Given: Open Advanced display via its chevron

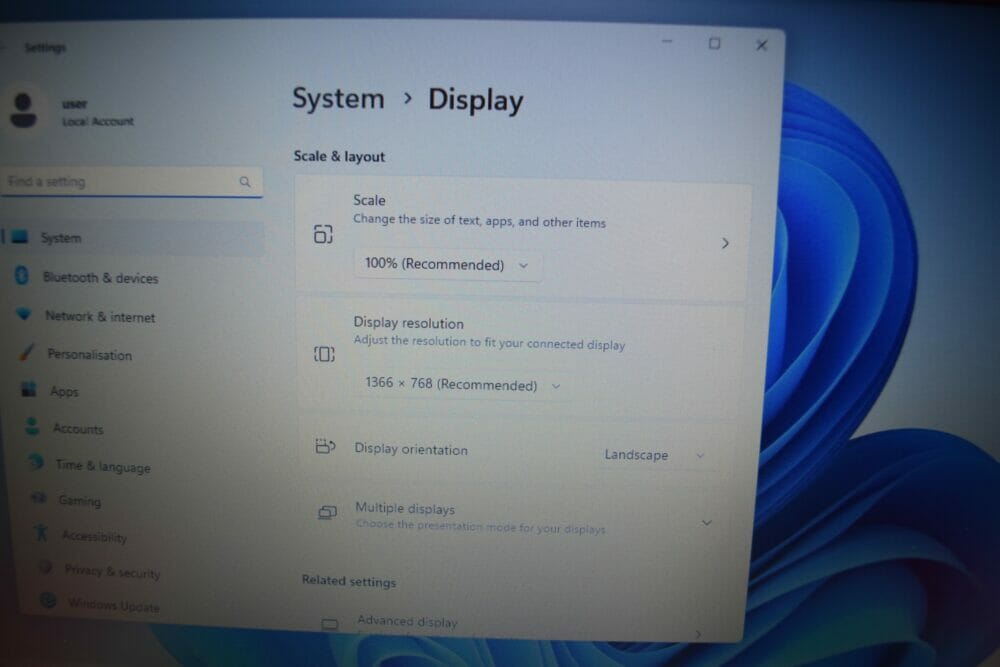Looking at the screenshot, I should (698, 634).
